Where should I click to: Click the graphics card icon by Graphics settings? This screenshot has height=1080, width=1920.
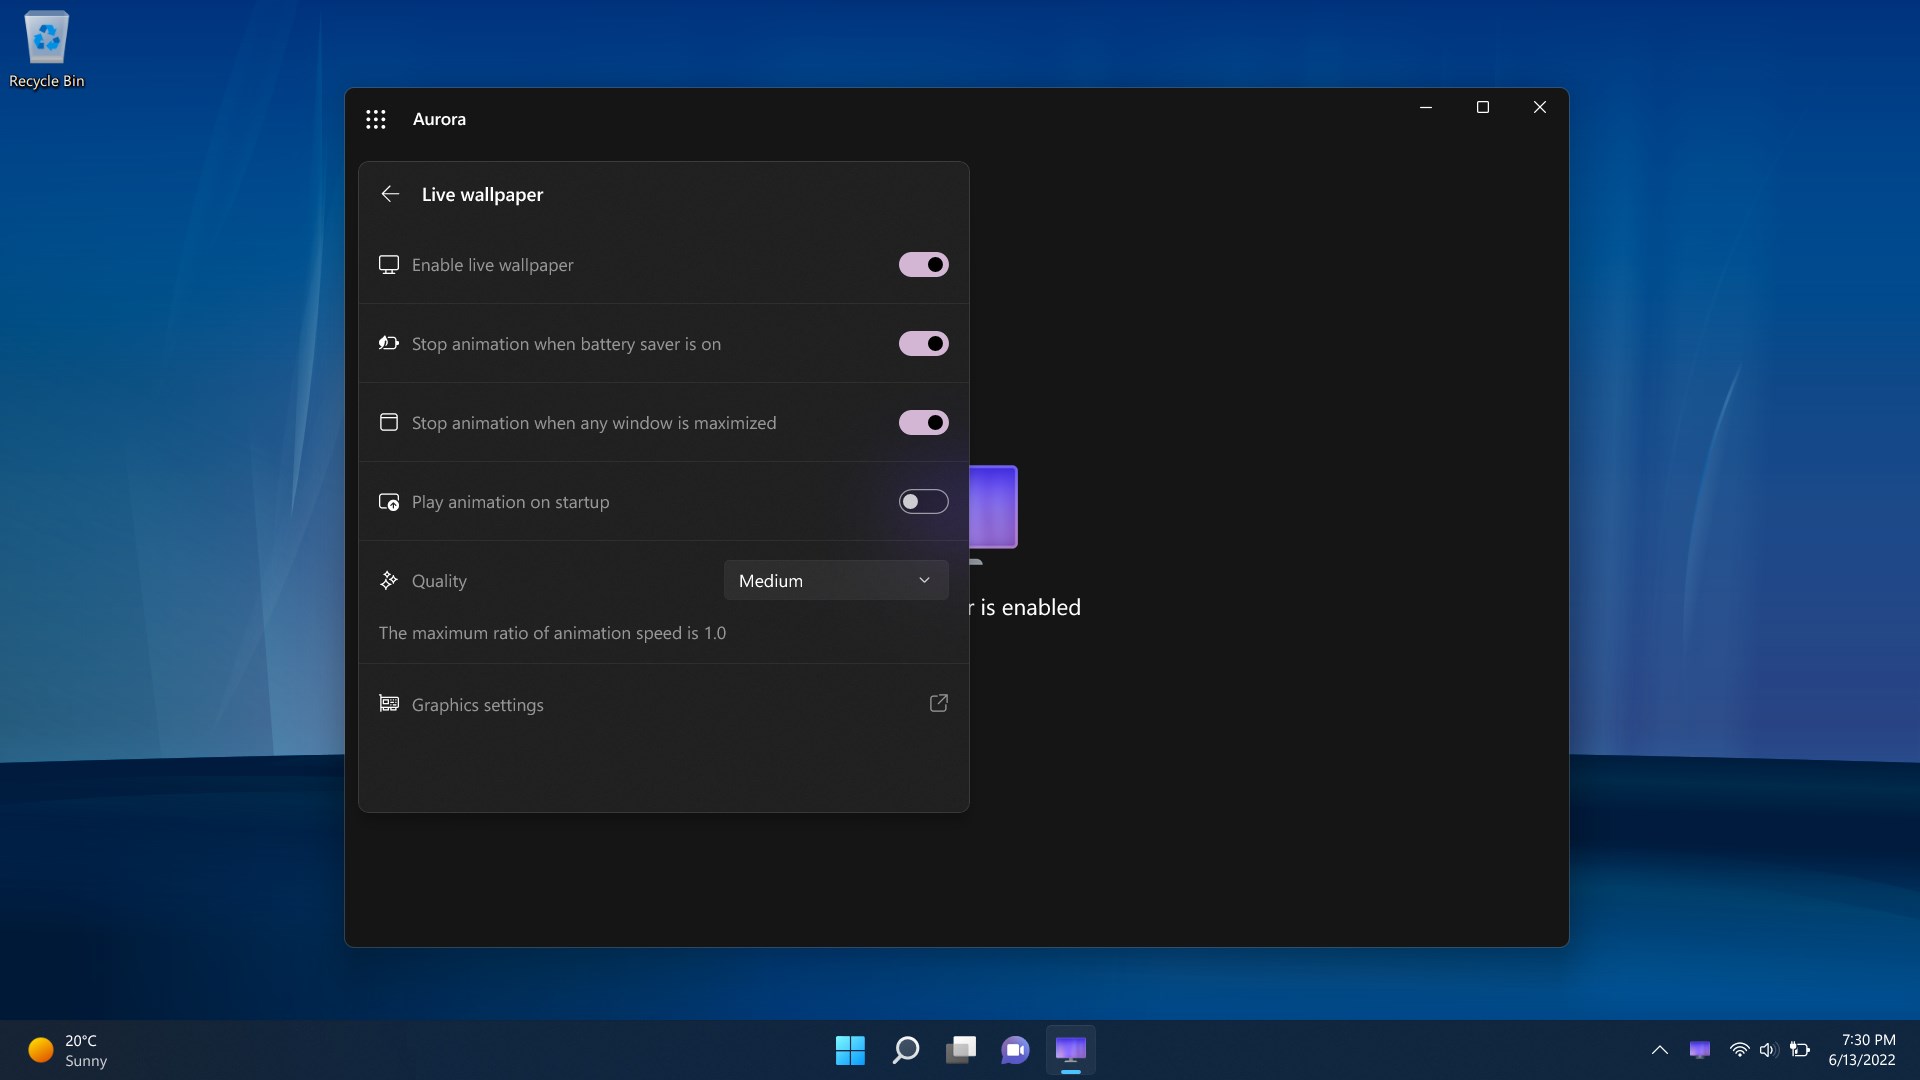click(389, 704)
